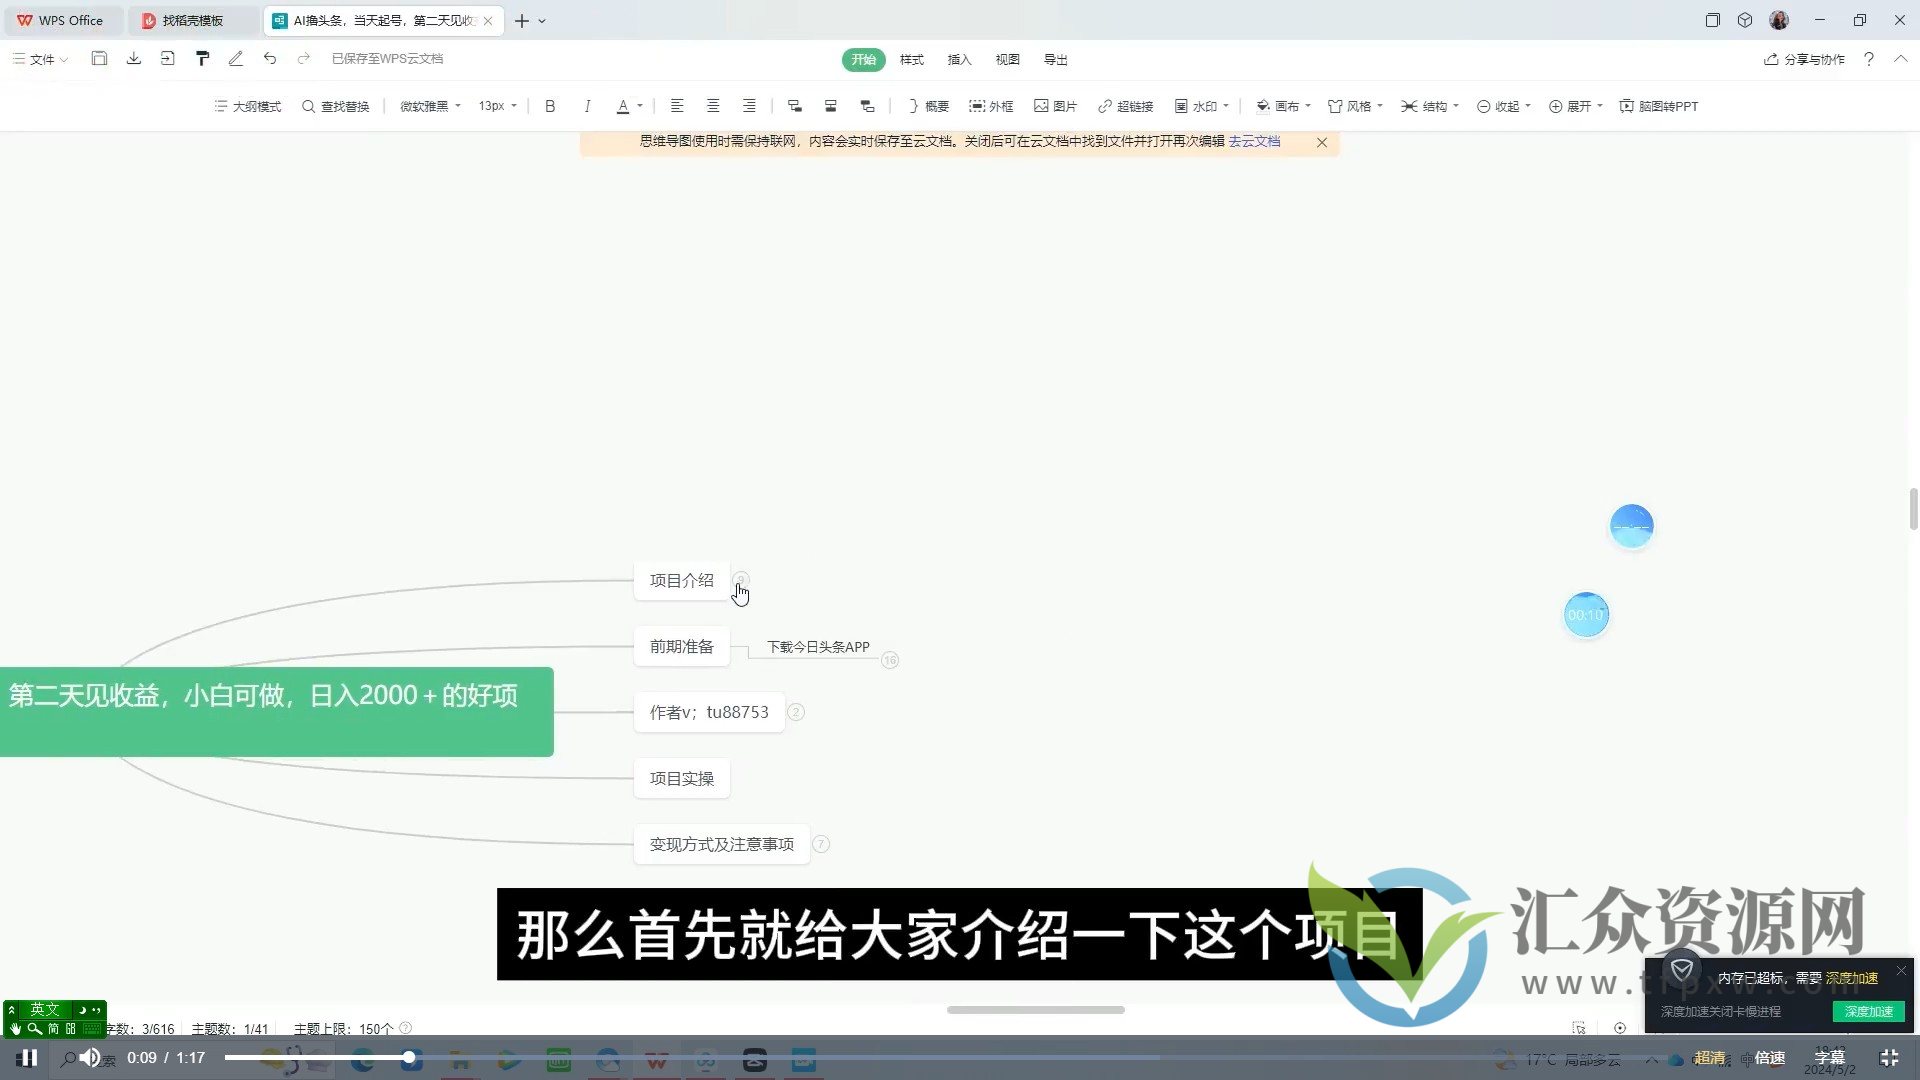This screenshot has height=1080, width=1920.
Task: Click the format painter icon
Action: pos(202,59)
